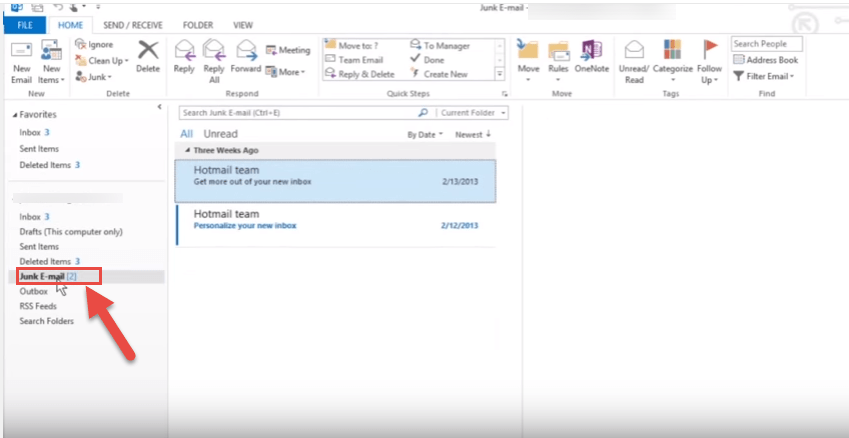
Task: Select Done quick step
Action: pyautogui.click(x=427, y=60)
